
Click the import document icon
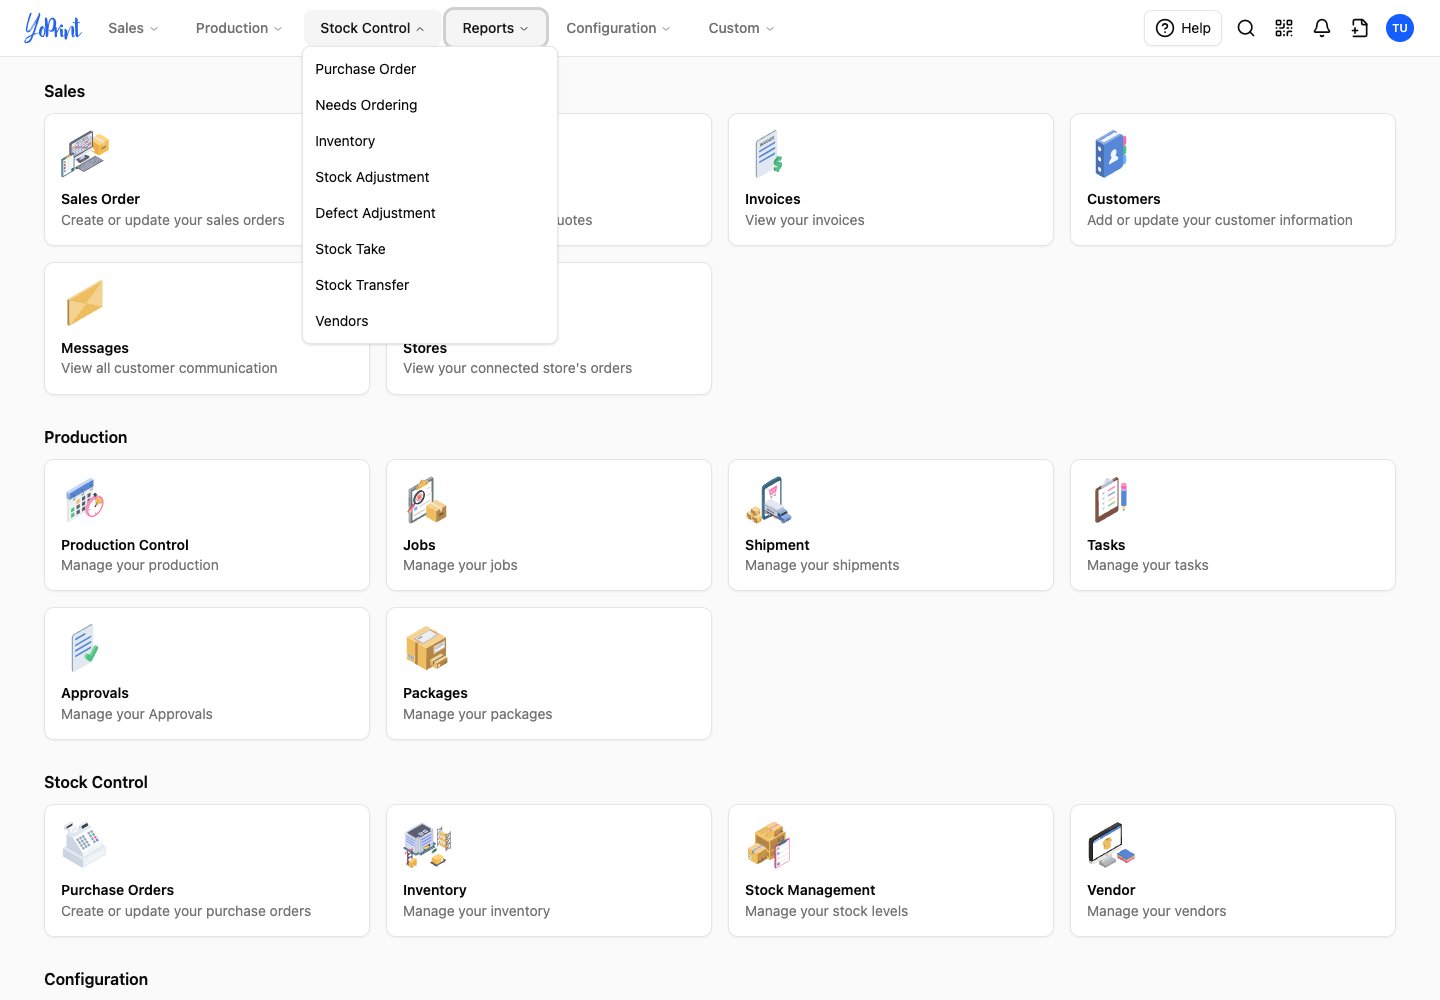point(1360,28)
